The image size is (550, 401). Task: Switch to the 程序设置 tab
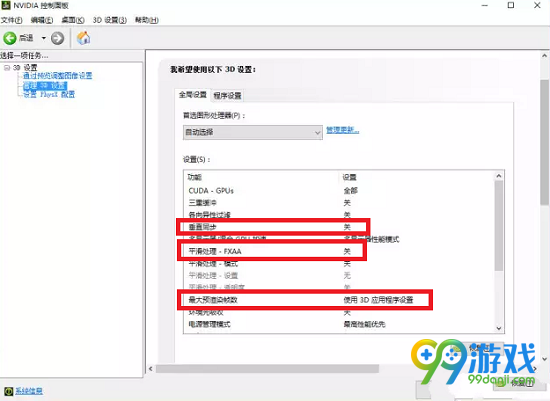(227, 95)
